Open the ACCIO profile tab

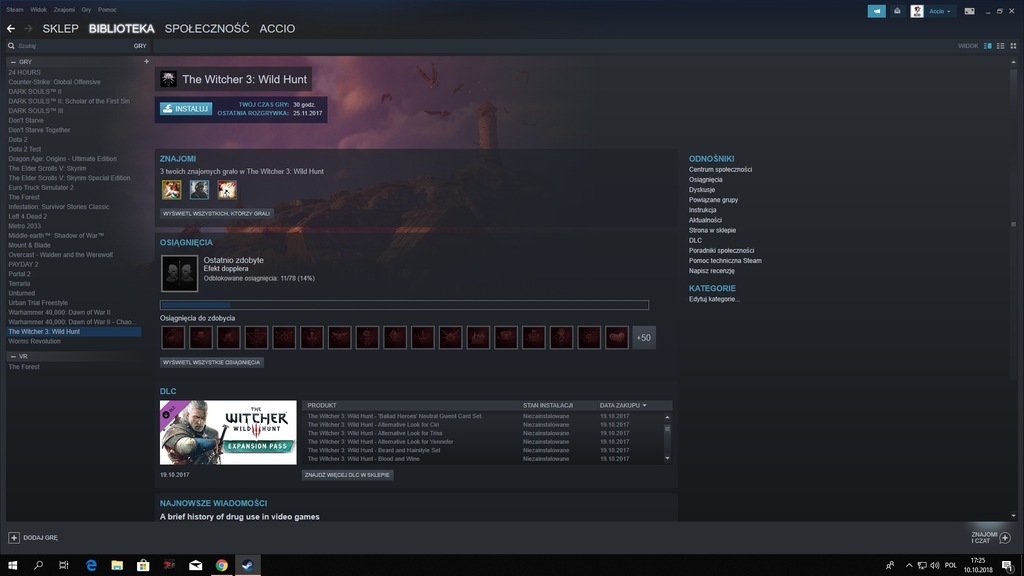coord(277,29)
